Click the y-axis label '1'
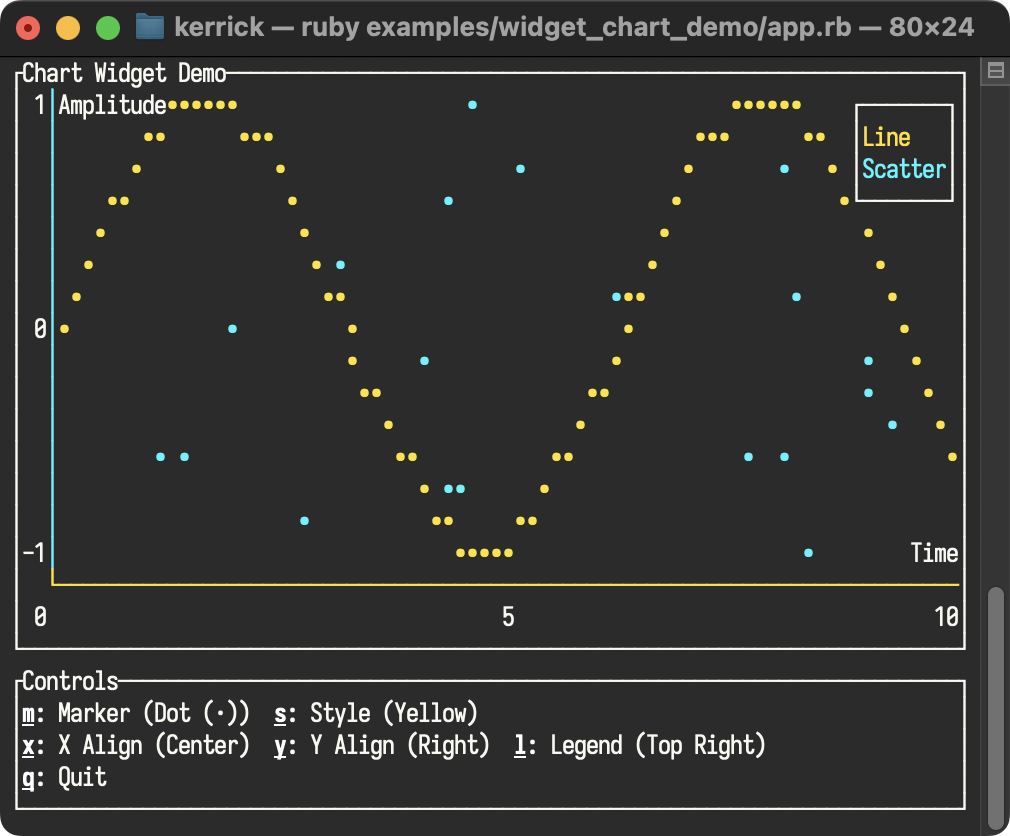The height and width of the screenshot is (836, 1010). click(x=40, y=105)
